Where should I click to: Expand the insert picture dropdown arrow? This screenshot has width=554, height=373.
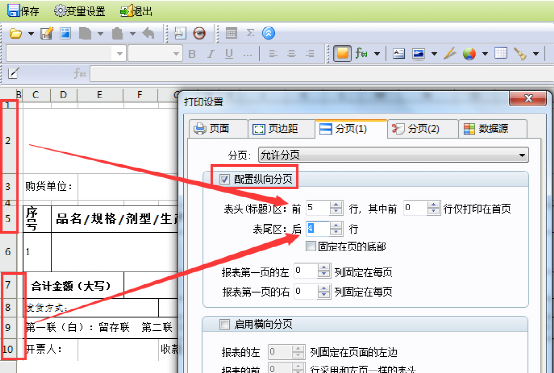(434, 54)
